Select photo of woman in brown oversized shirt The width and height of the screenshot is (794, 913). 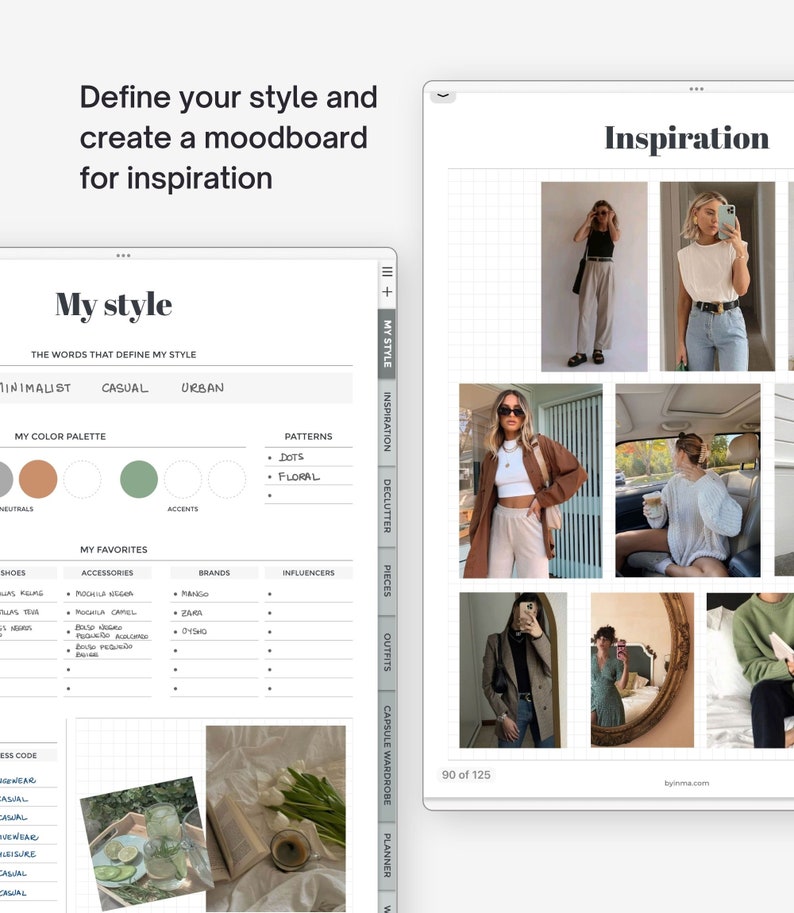(531, 481)
